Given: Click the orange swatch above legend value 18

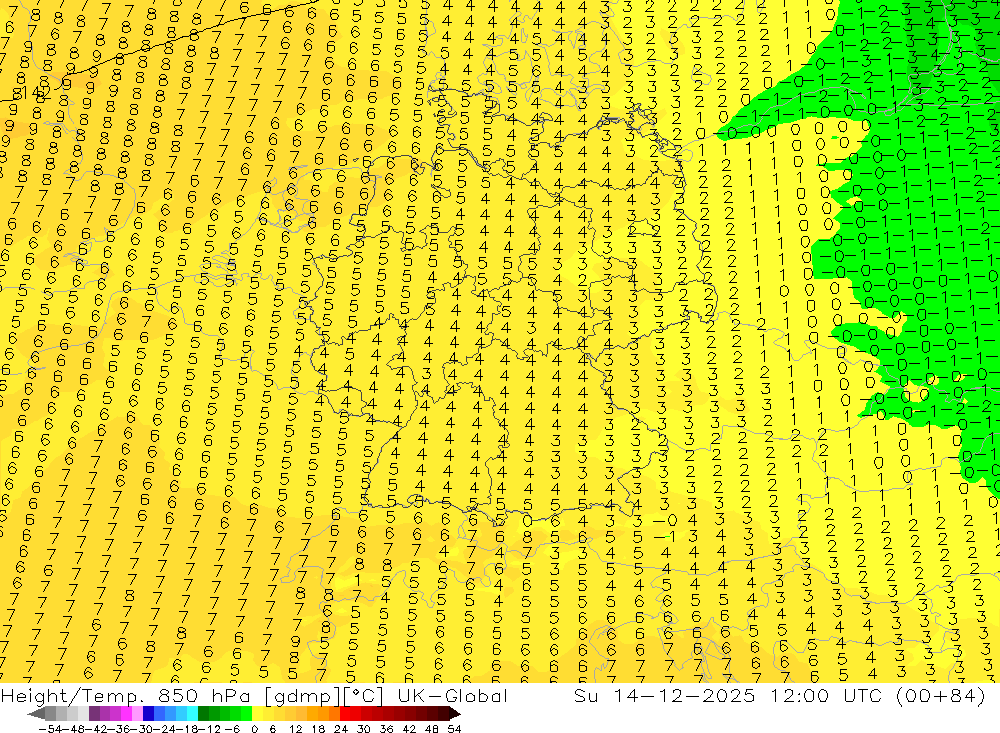Looking at the screenshot, I should pos(323,713).
